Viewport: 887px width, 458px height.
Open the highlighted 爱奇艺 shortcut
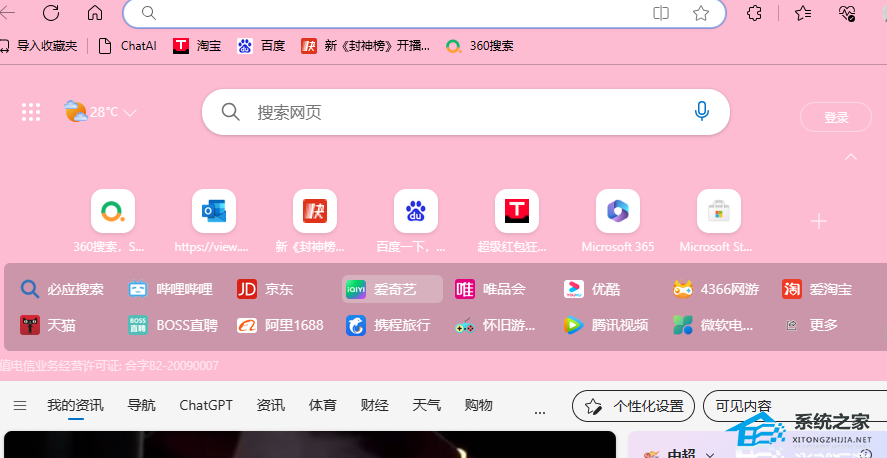[392, 290]
